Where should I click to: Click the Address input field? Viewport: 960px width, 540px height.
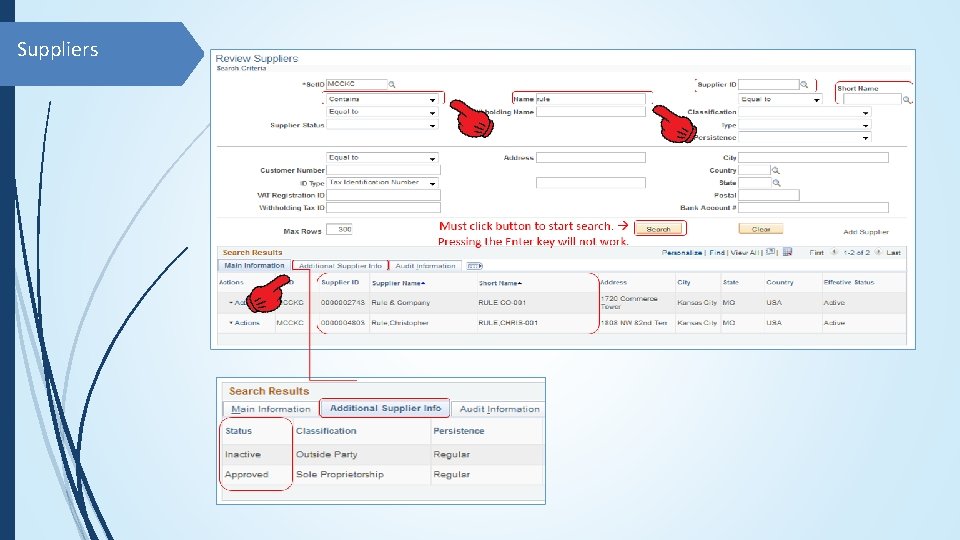tap(590, 157)
